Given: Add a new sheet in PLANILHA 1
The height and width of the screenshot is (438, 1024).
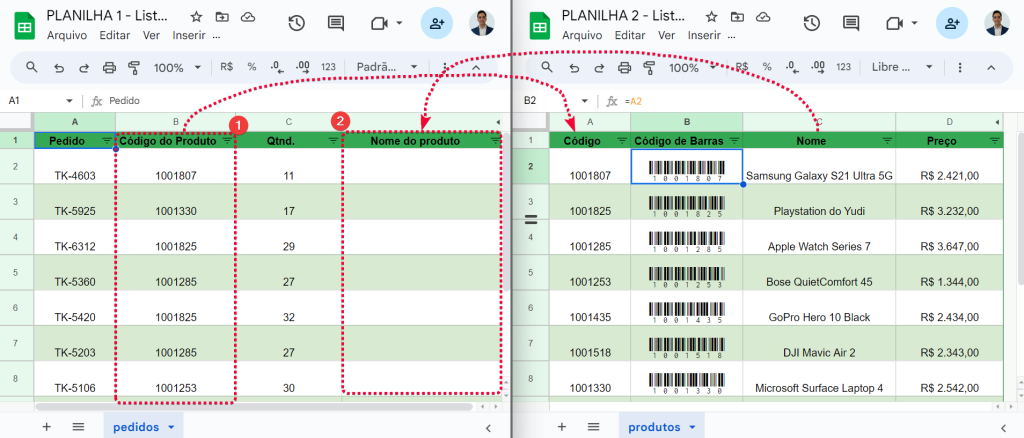Looking at the screenshot, I should tap(46, 427).
